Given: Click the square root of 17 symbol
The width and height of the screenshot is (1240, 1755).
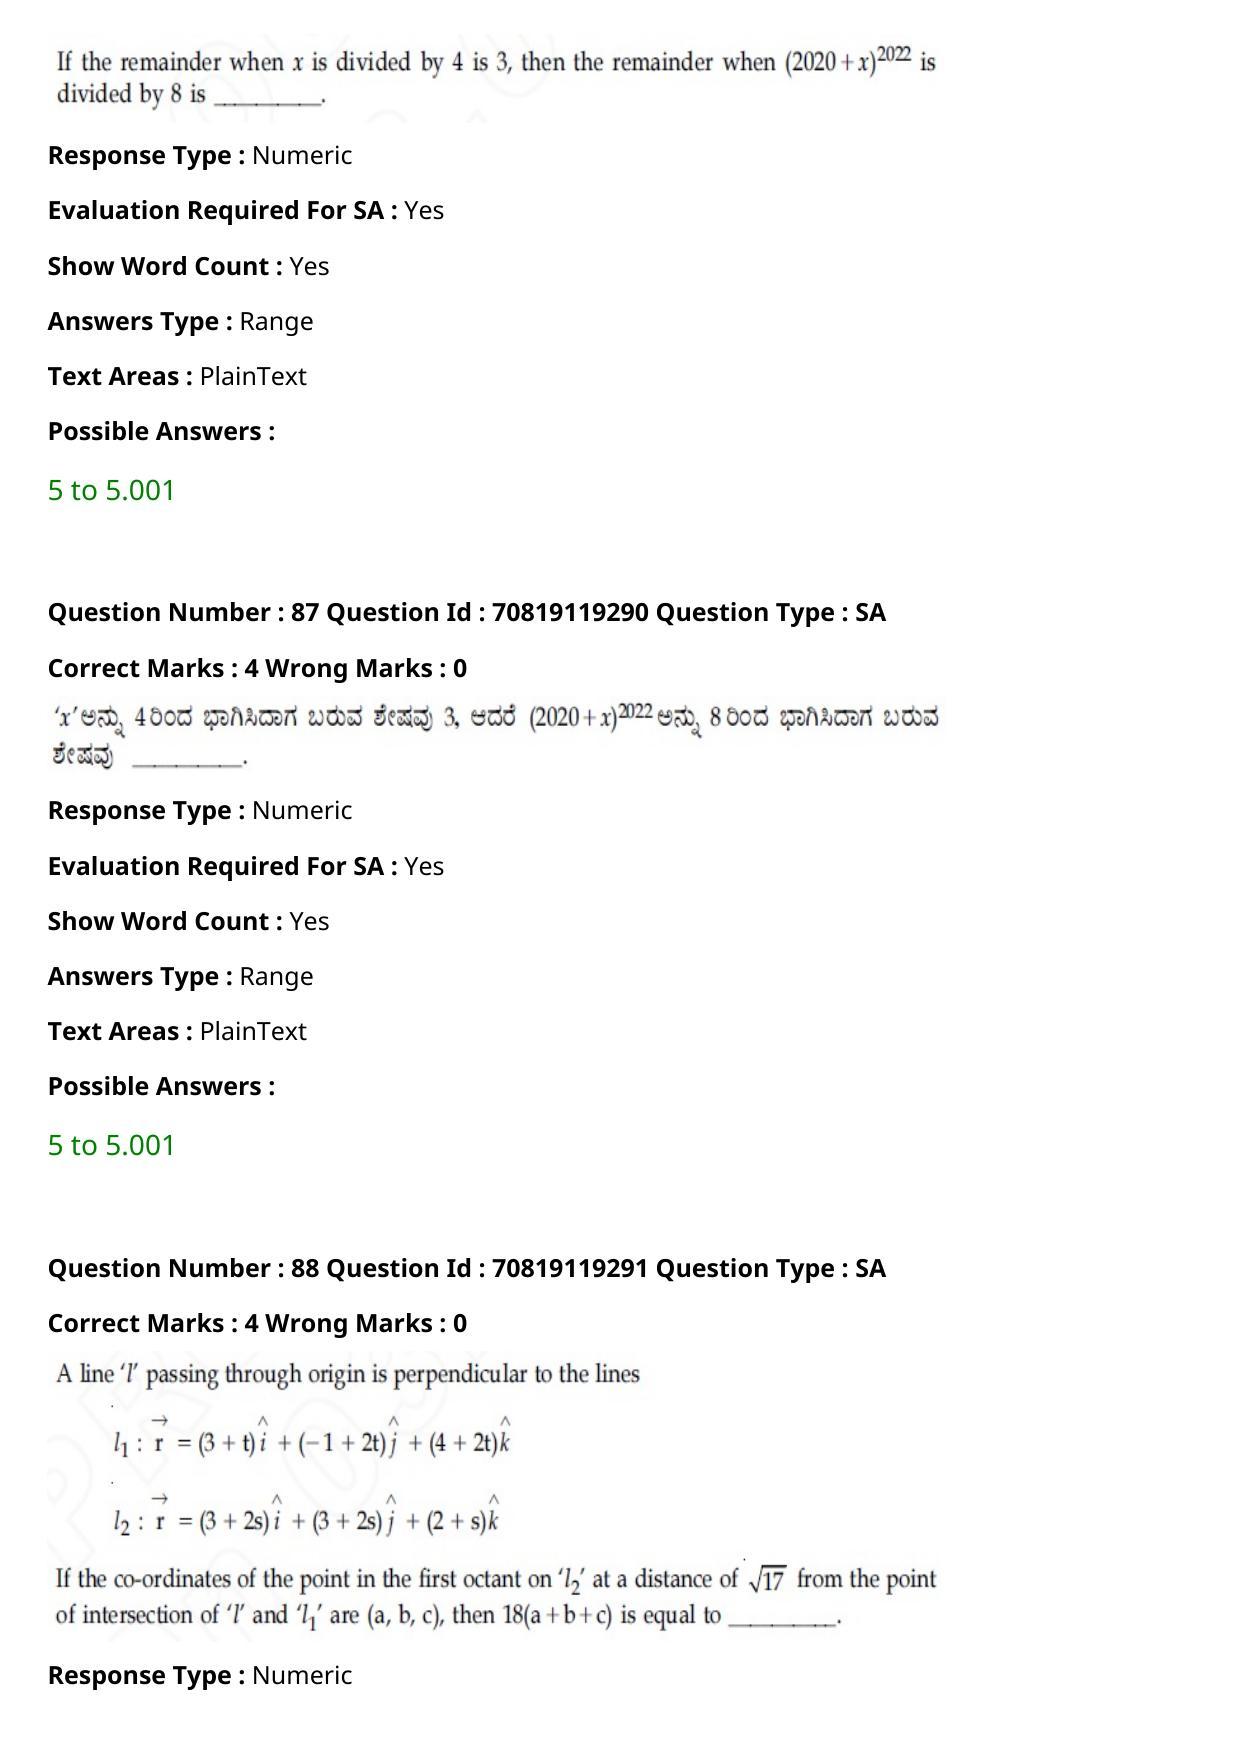Looking at the screenshot, I should point(766,1579).
